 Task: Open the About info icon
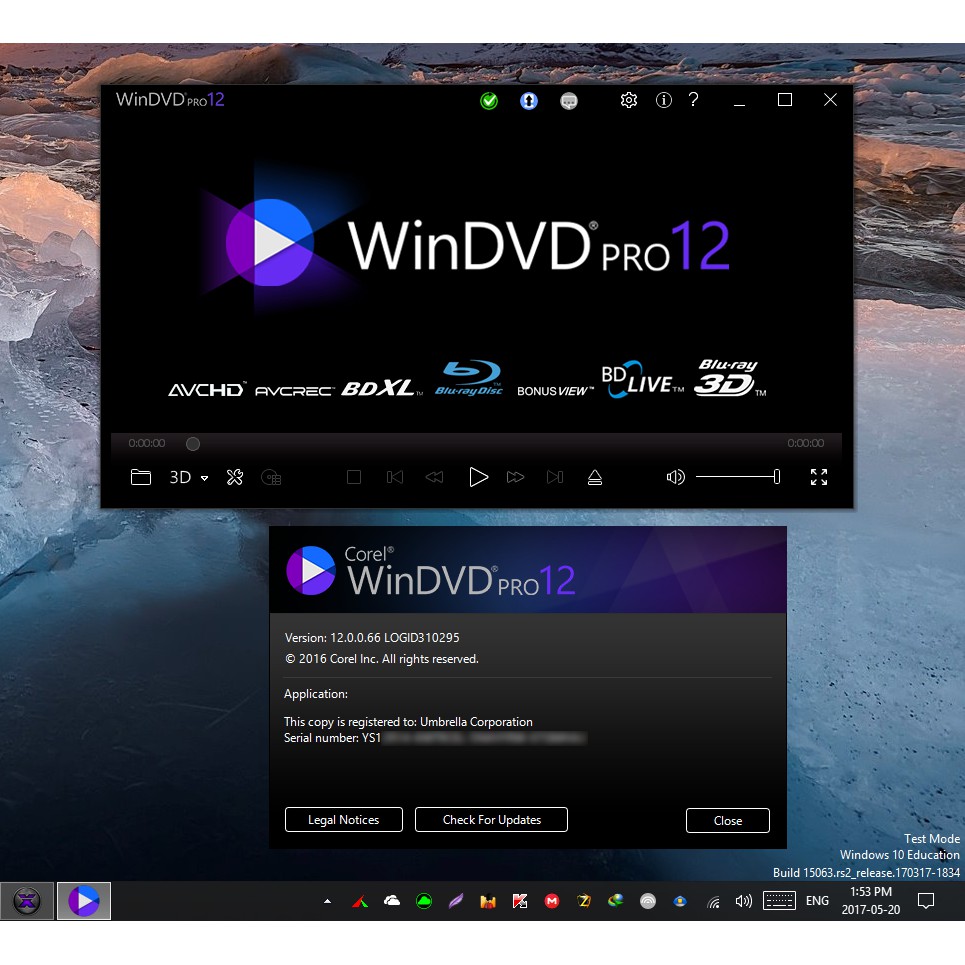663,100
